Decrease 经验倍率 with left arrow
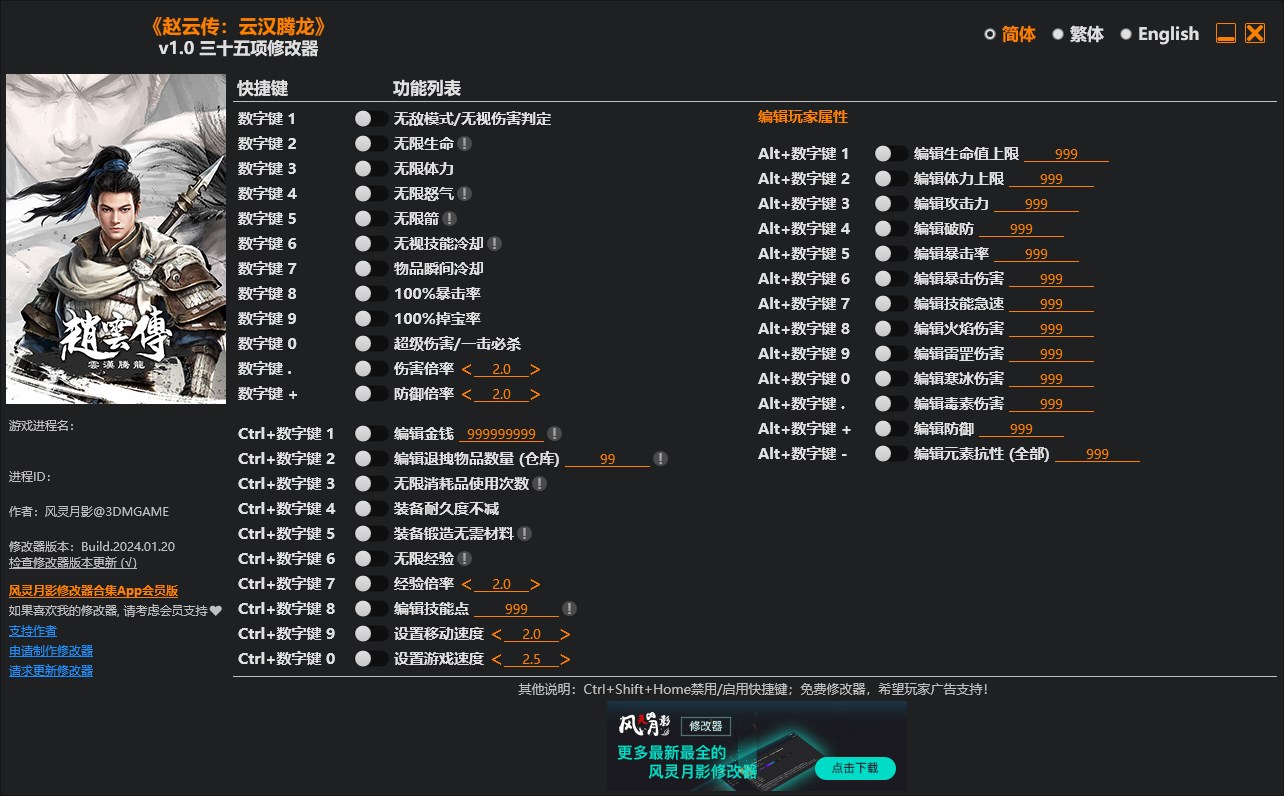The width and height of the screenshot is (1284, 796). [x=466, y=584]
